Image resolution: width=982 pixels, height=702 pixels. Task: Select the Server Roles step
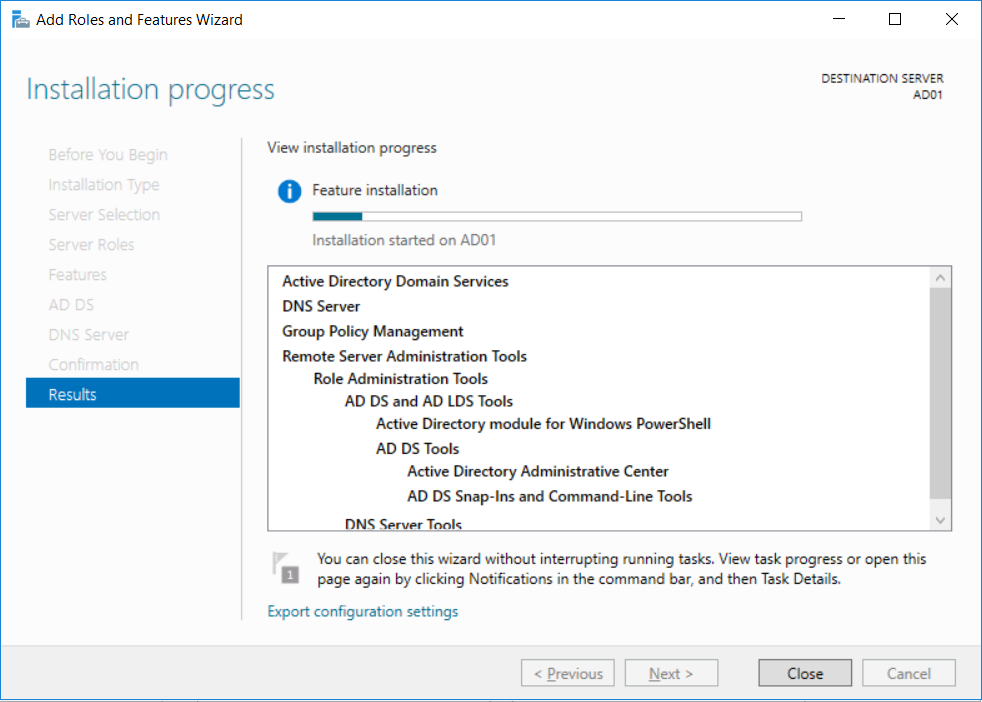coord(91,245)
